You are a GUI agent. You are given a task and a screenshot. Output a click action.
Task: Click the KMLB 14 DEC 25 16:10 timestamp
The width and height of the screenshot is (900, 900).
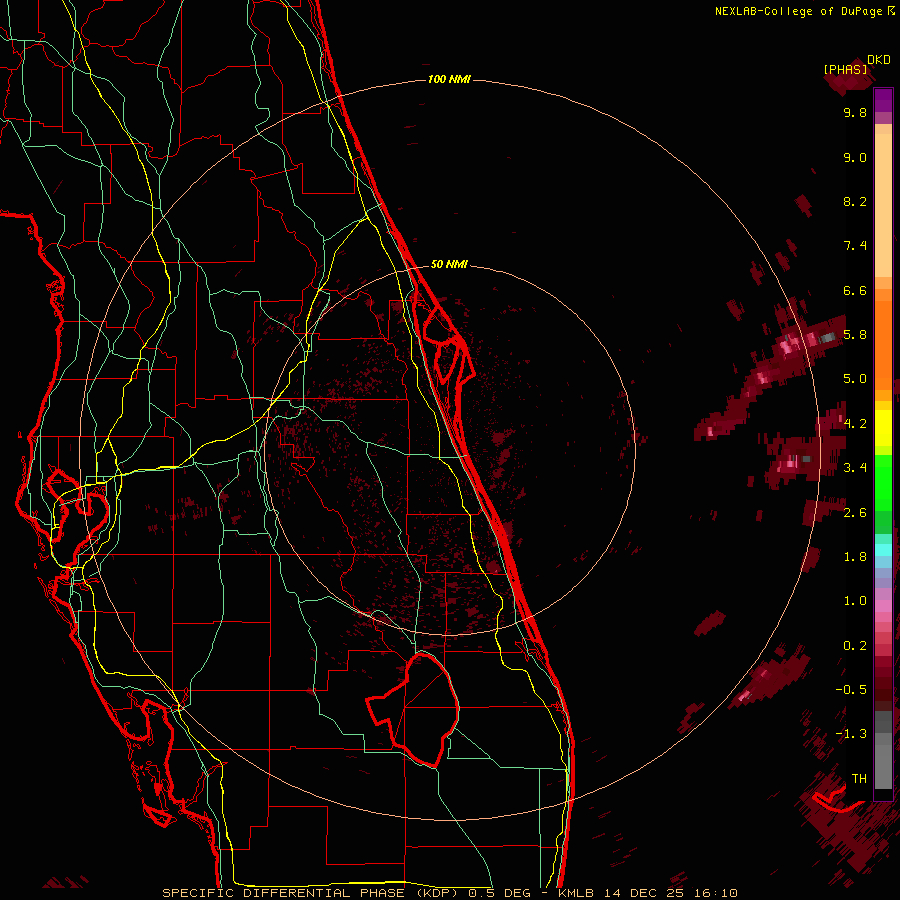647,893
